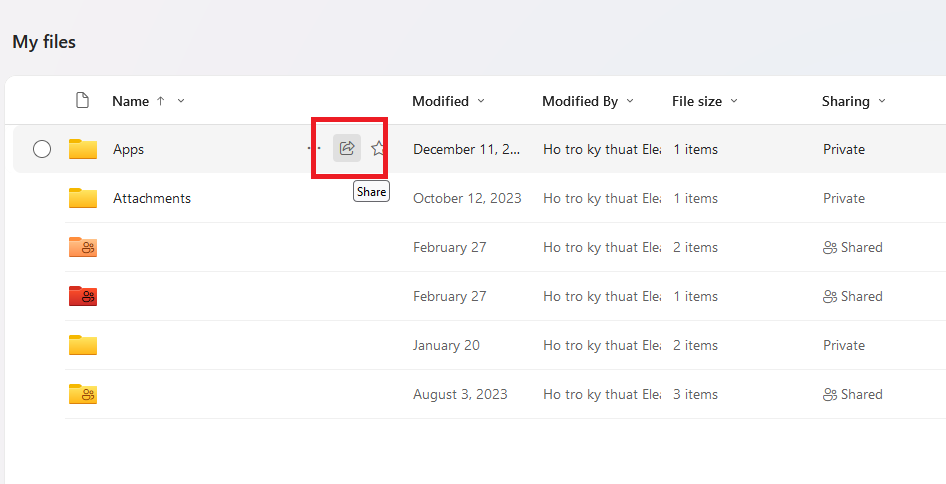Open the Name column sort dropdown

181,101
